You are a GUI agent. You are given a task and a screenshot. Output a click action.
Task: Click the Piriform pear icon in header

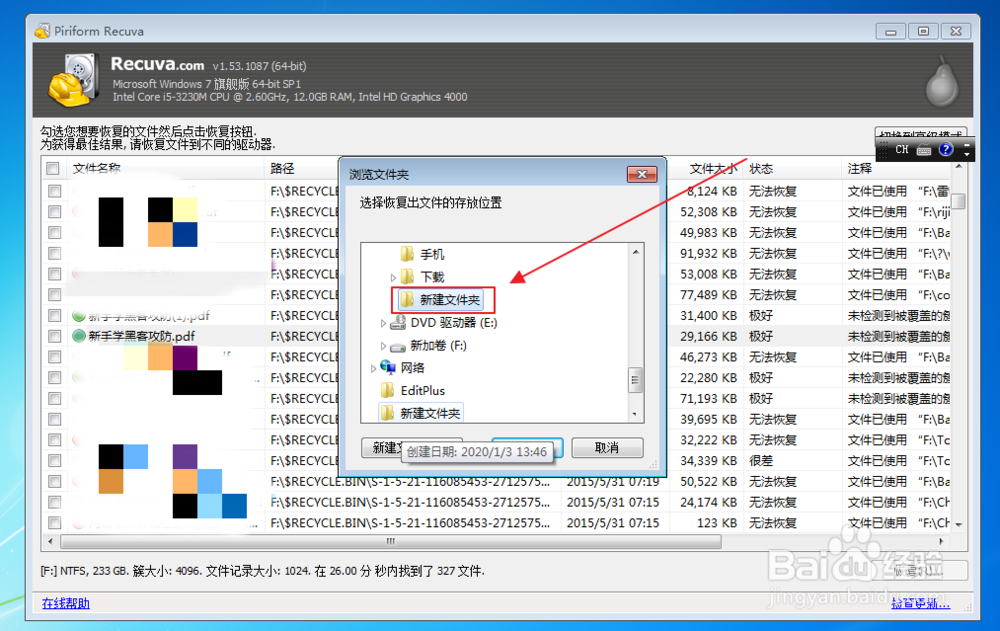click(942, 82)
